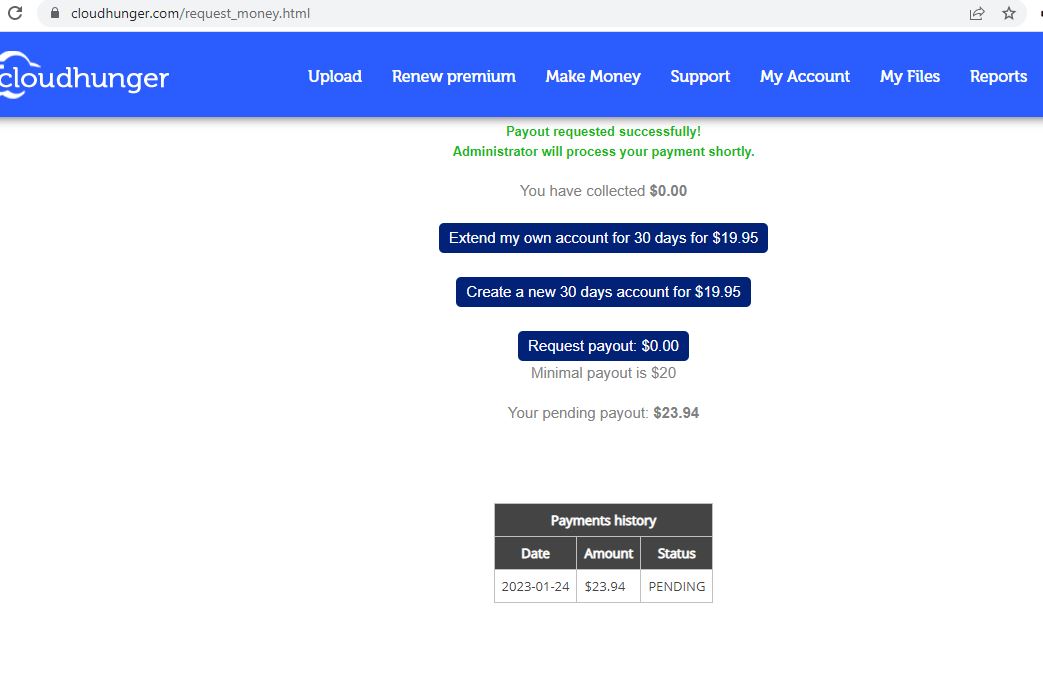The width and height of the screenshot is (1043, 676).
Task: Bookmark this page with star icon
Action: coord(1009,13)
